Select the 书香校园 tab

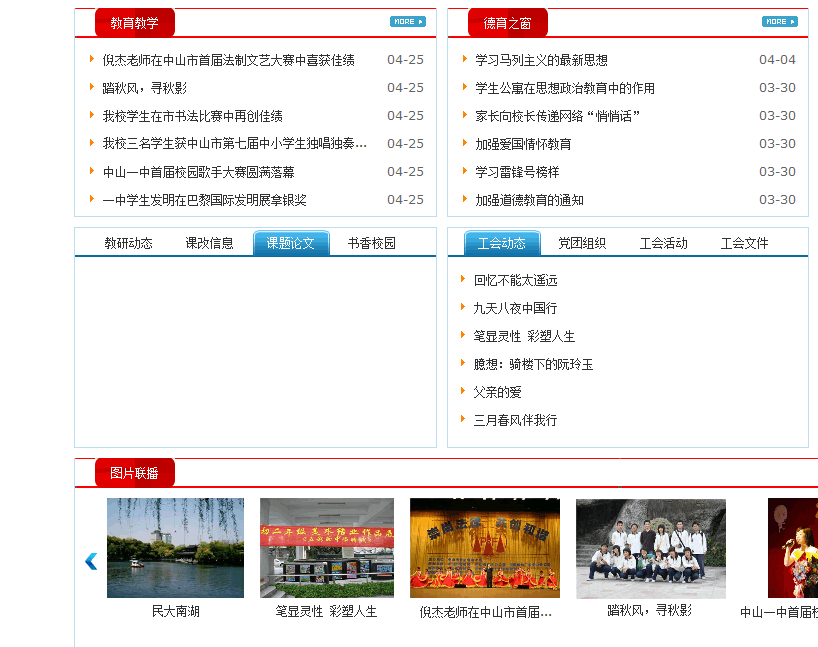[x=371, y=243]
